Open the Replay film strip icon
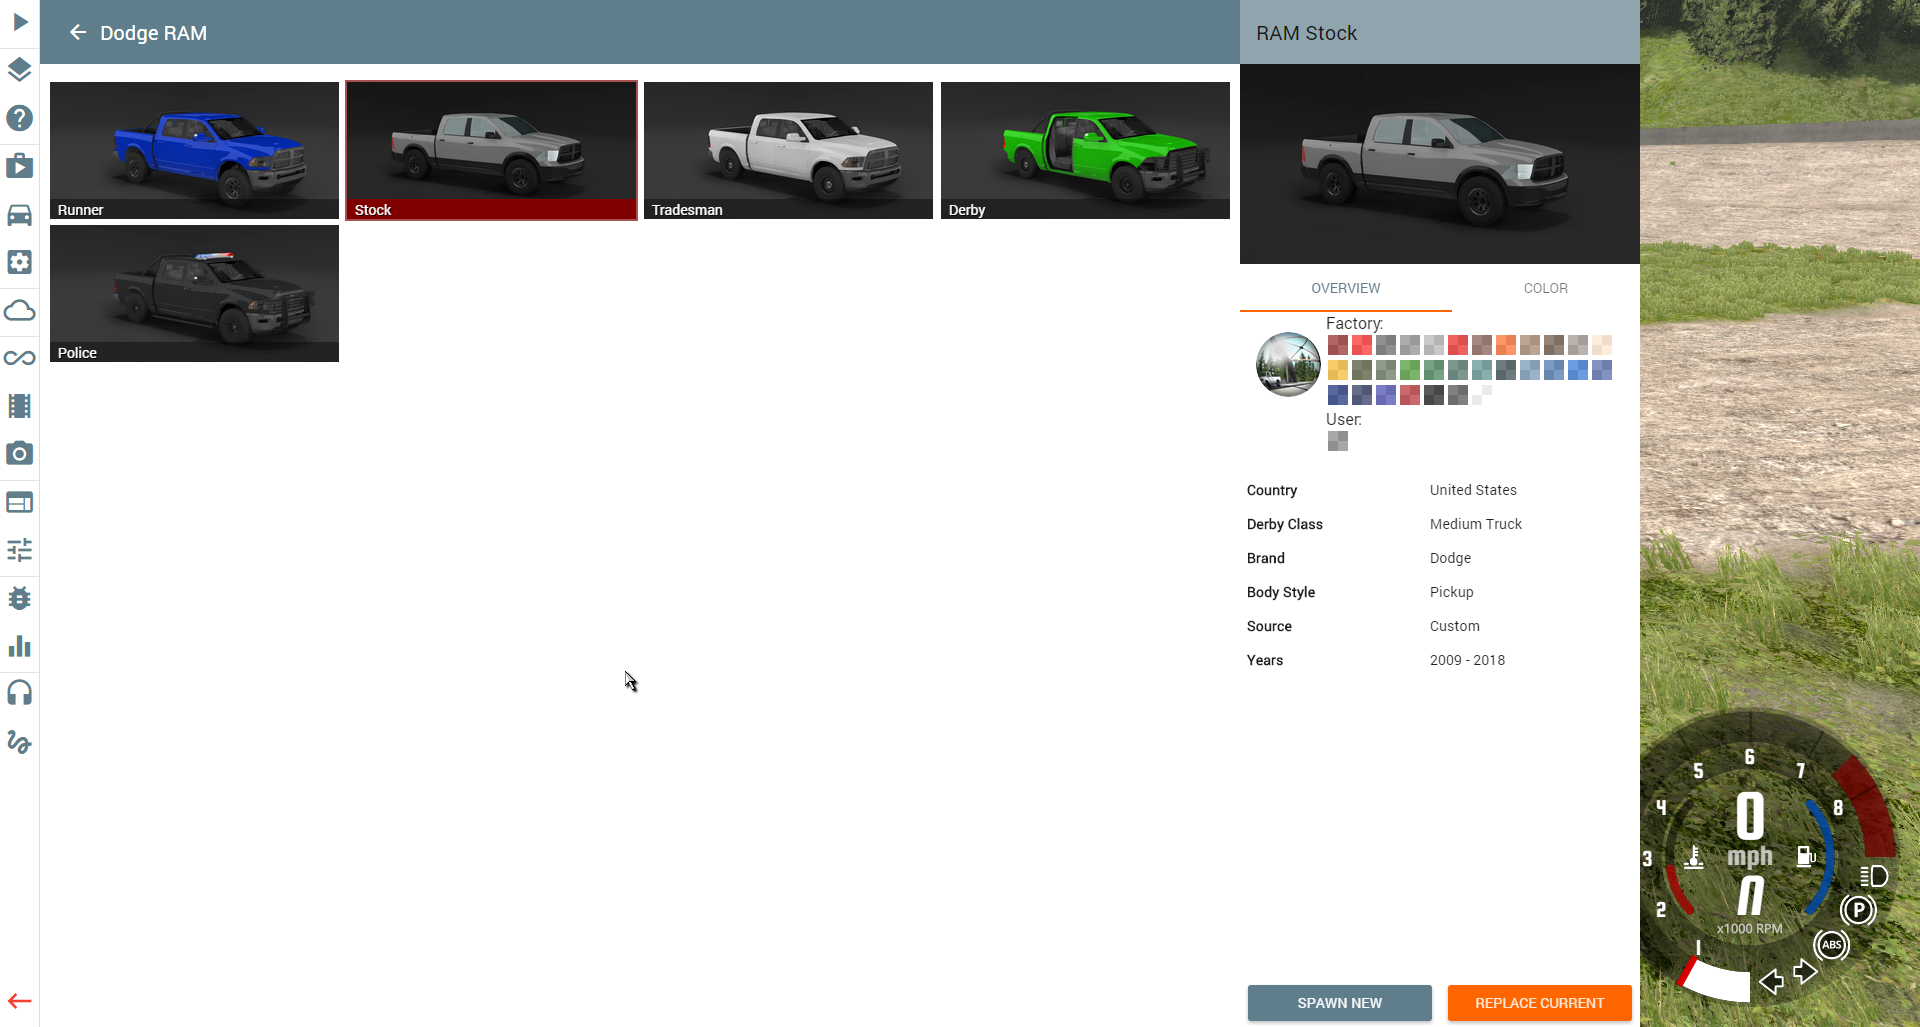Viewport: 1920px width, 1027px height. coord(20,406)
